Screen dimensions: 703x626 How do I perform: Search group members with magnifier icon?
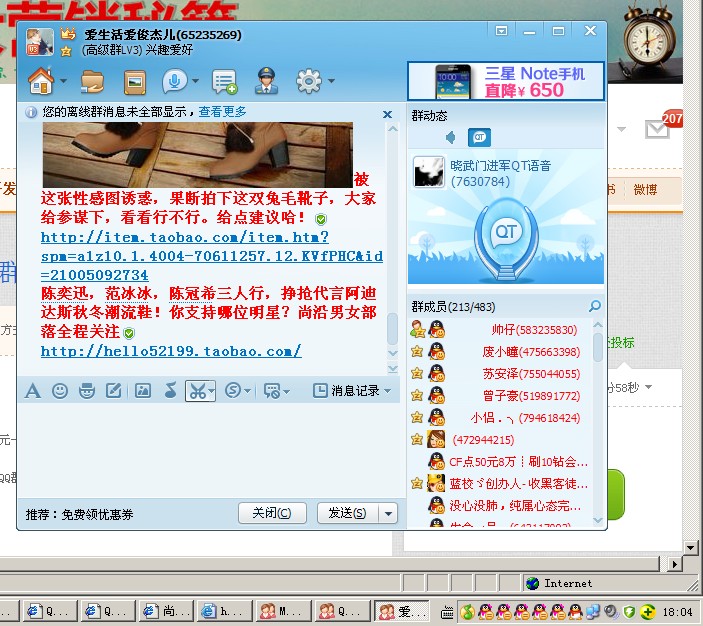tap(595, 306)
